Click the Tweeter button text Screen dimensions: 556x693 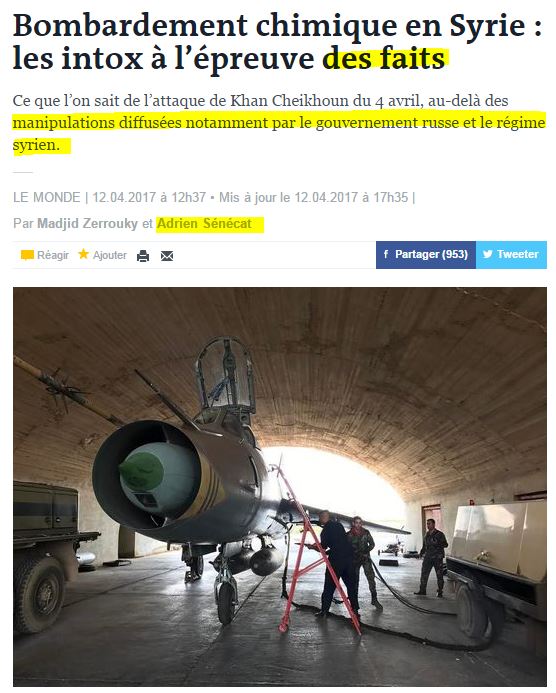coord(518,254)
